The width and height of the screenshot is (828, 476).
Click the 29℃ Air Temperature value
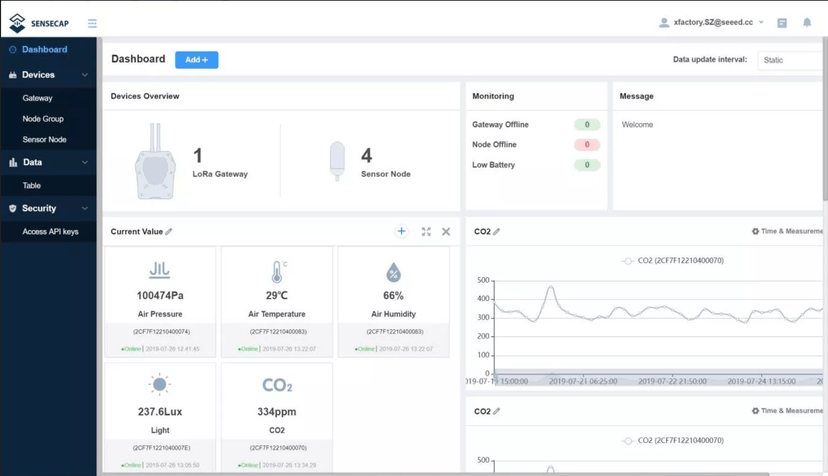[277, 295]
